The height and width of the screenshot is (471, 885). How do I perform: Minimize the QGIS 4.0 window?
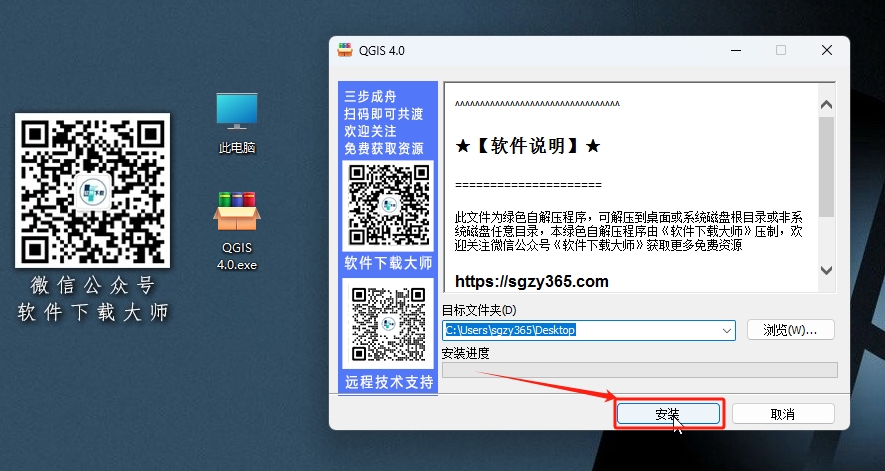[736, 50]
